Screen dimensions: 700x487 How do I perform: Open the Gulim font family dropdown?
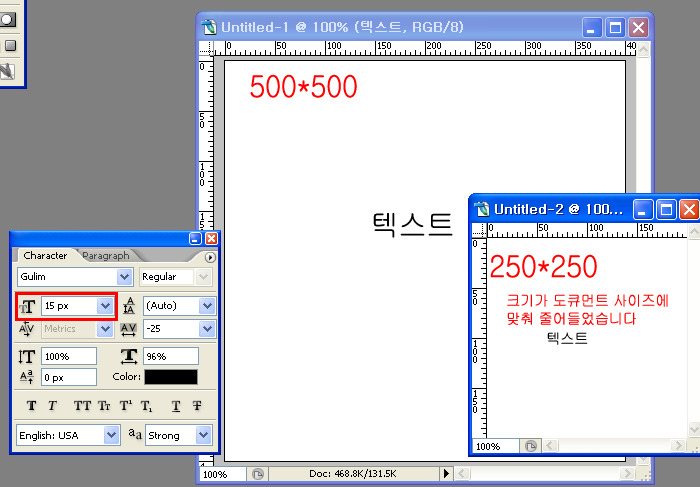point(125,277)
